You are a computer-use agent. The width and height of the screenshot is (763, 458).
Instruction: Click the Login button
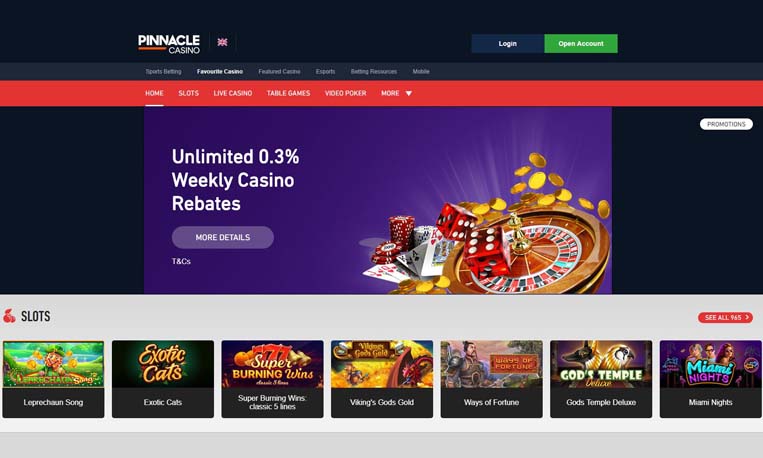tap(508, 43)
